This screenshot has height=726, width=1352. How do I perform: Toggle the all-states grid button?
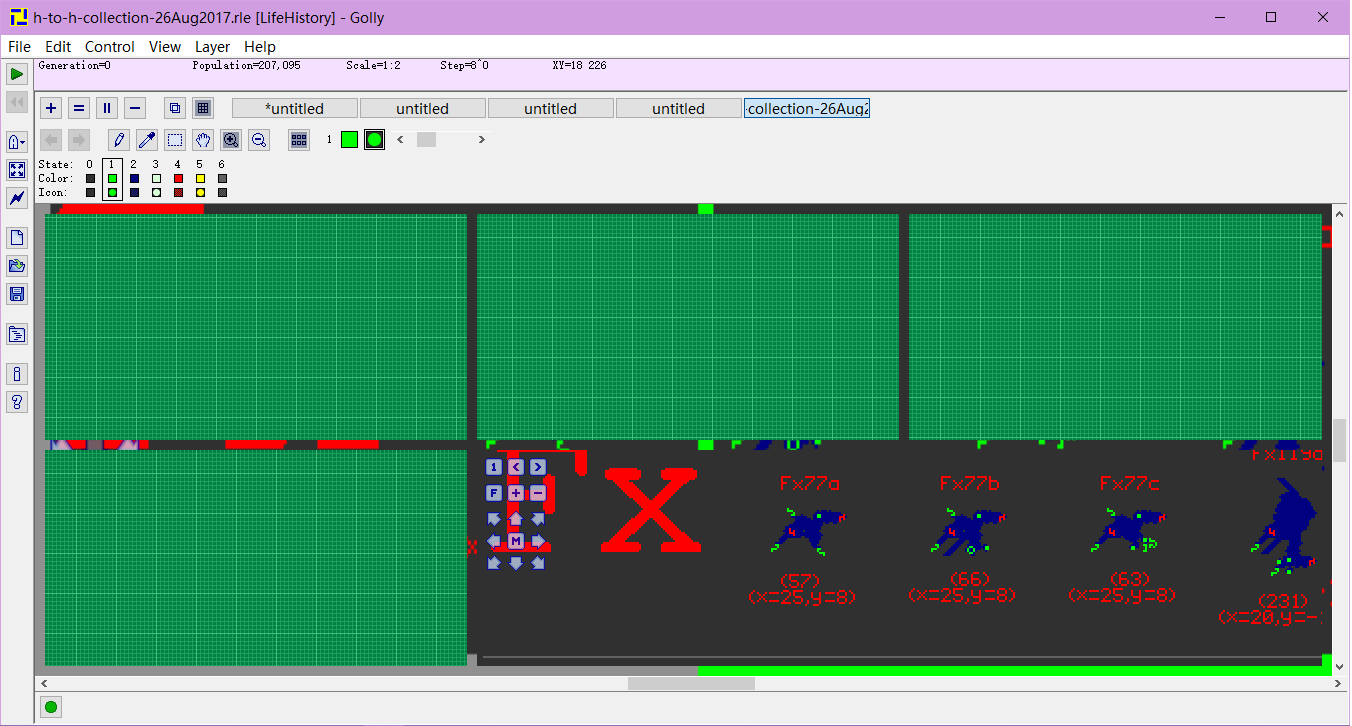pyautogui.click(x=299, y=140)
